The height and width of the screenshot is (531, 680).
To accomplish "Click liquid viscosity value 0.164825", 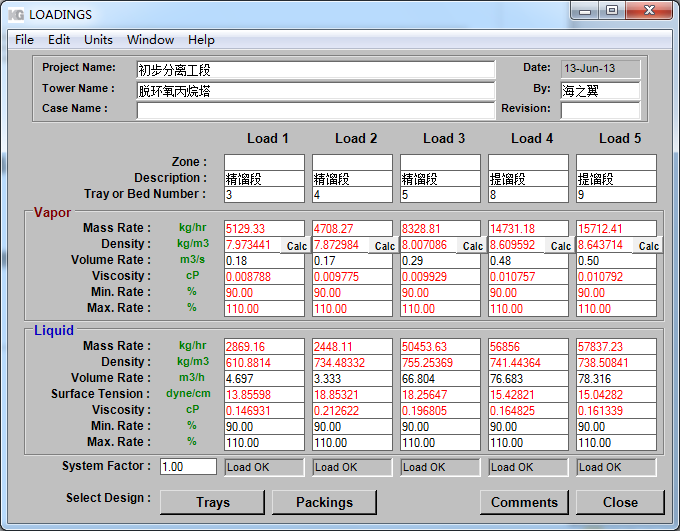I will pos(528,411).
